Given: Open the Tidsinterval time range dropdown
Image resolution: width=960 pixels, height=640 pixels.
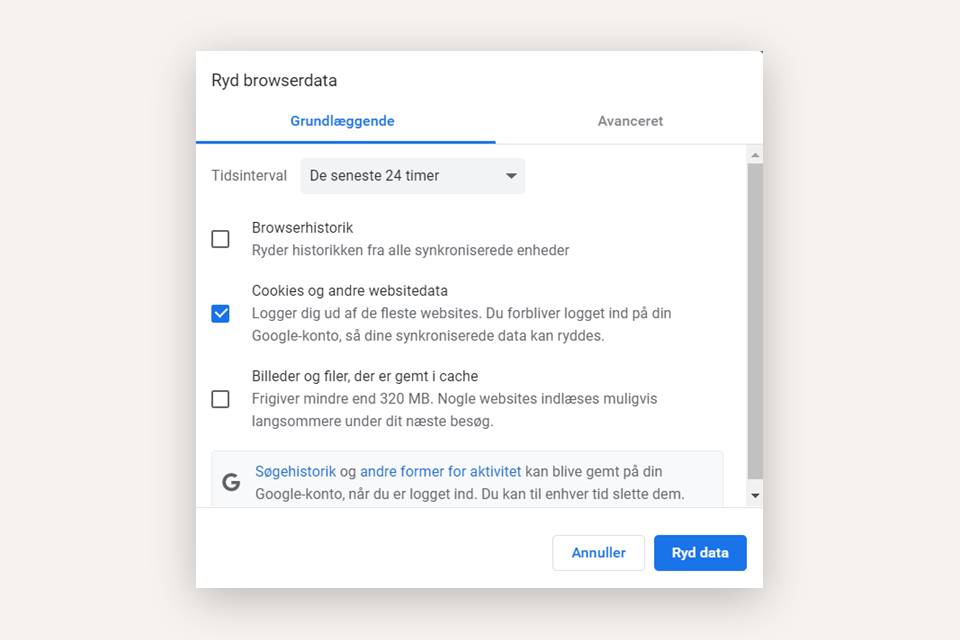Looking at the screenshot, I should pyautogui.click(x=412, y=175).
